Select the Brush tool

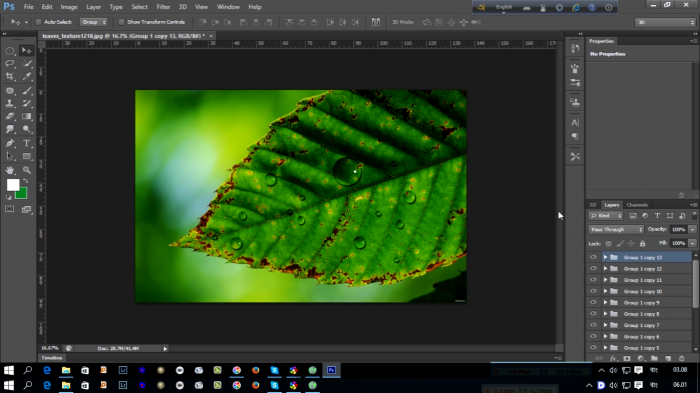pyautogui.click(x=27, y=91)
